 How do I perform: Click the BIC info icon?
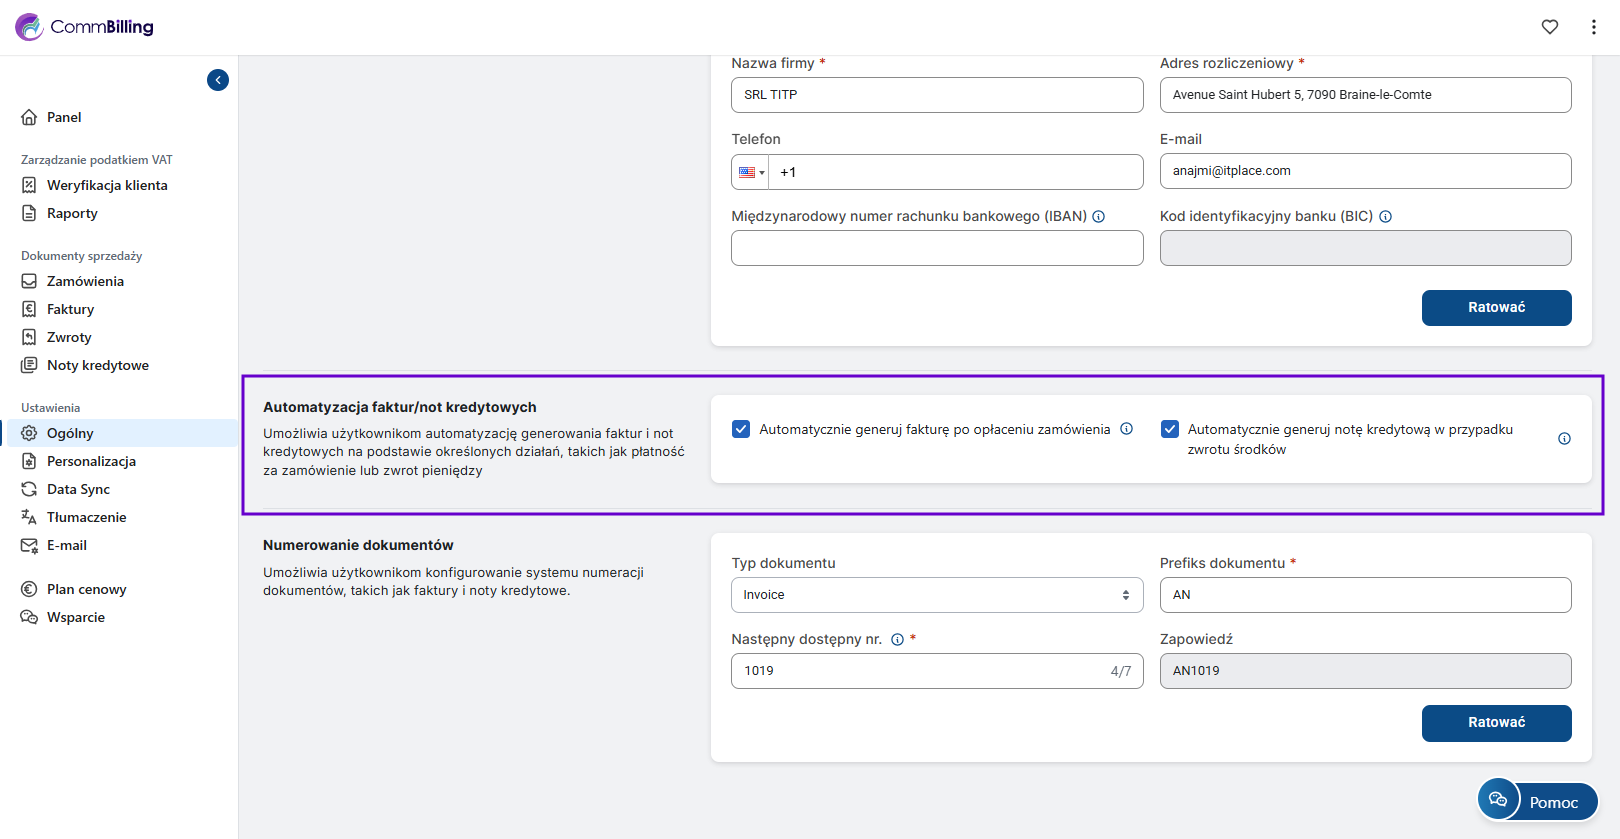tap(1385, 217)
